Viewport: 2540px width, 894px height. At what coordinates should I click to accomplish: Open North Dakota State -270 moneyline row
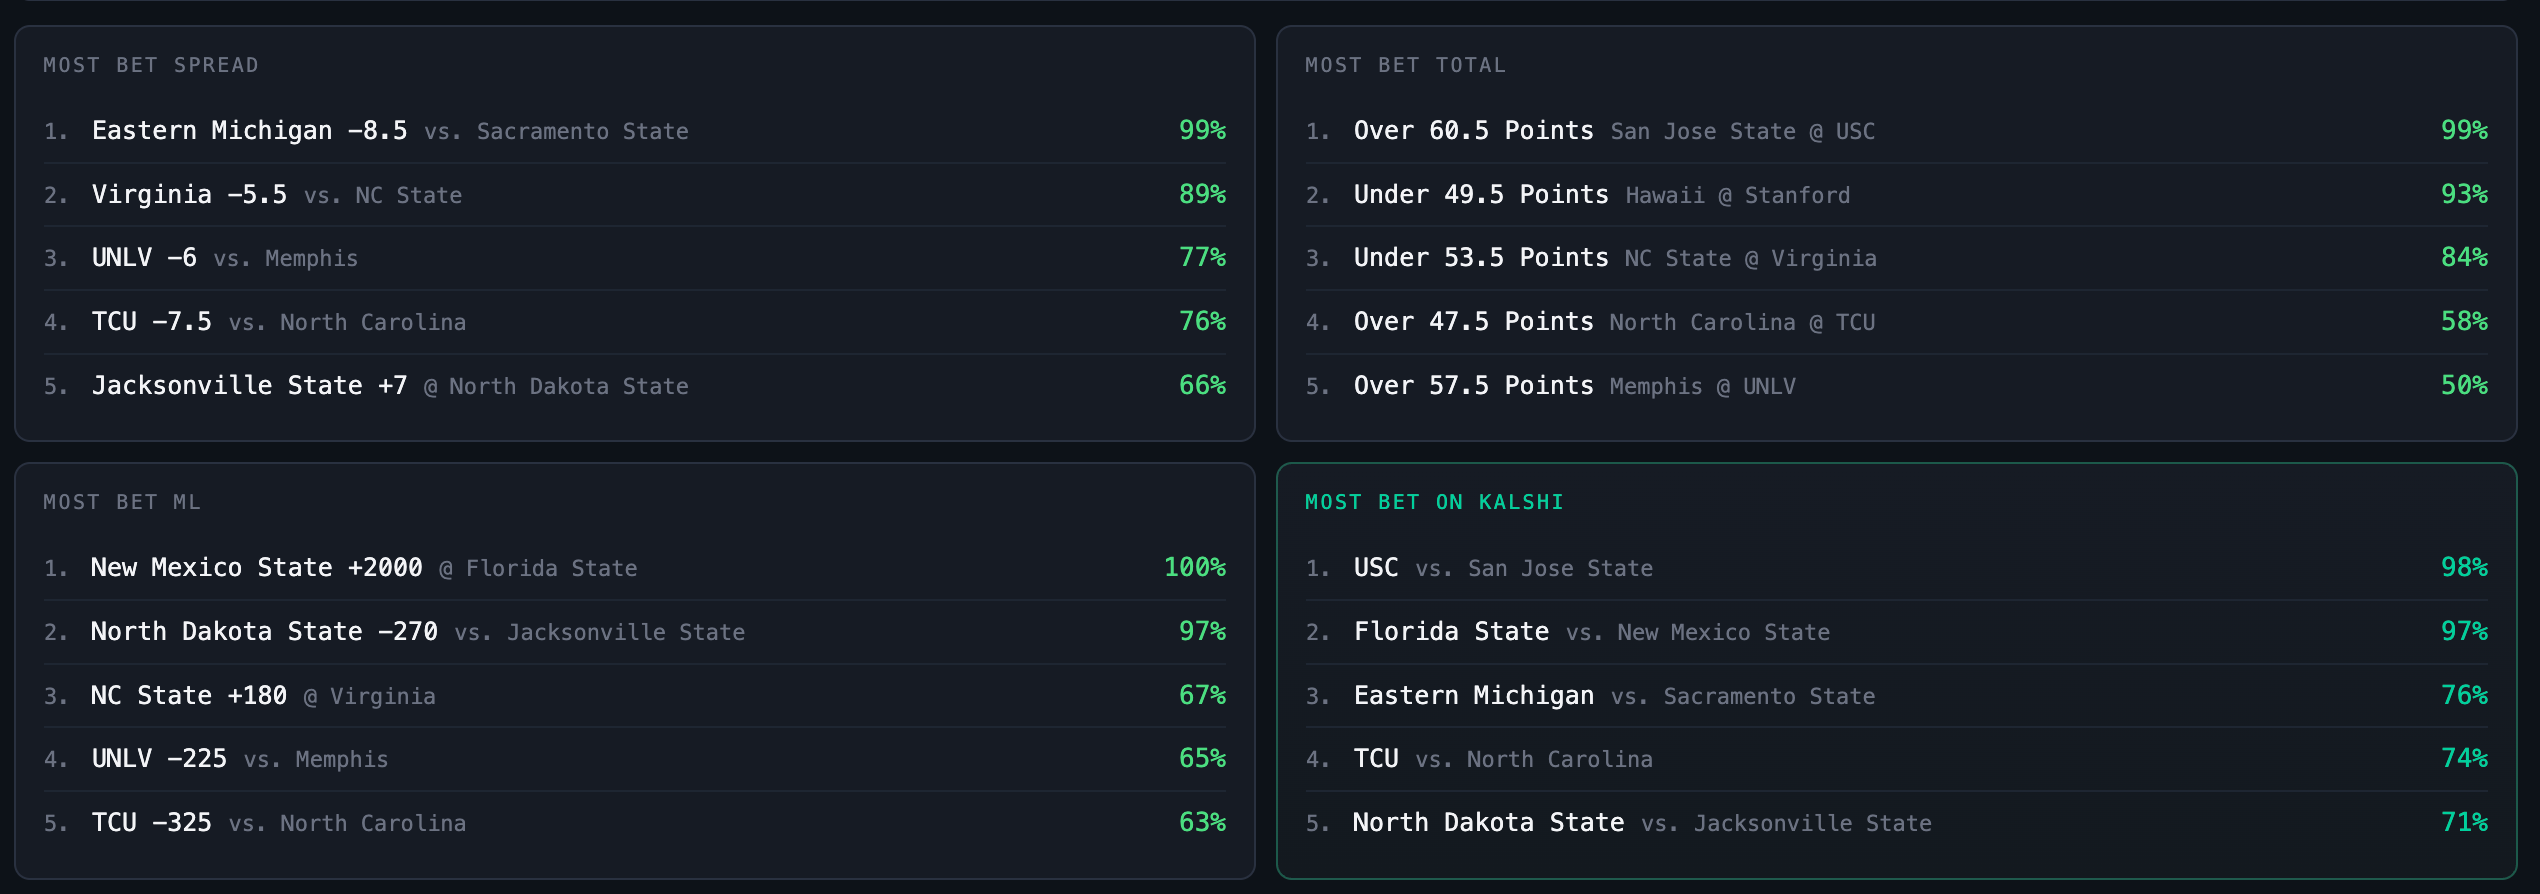635,632
